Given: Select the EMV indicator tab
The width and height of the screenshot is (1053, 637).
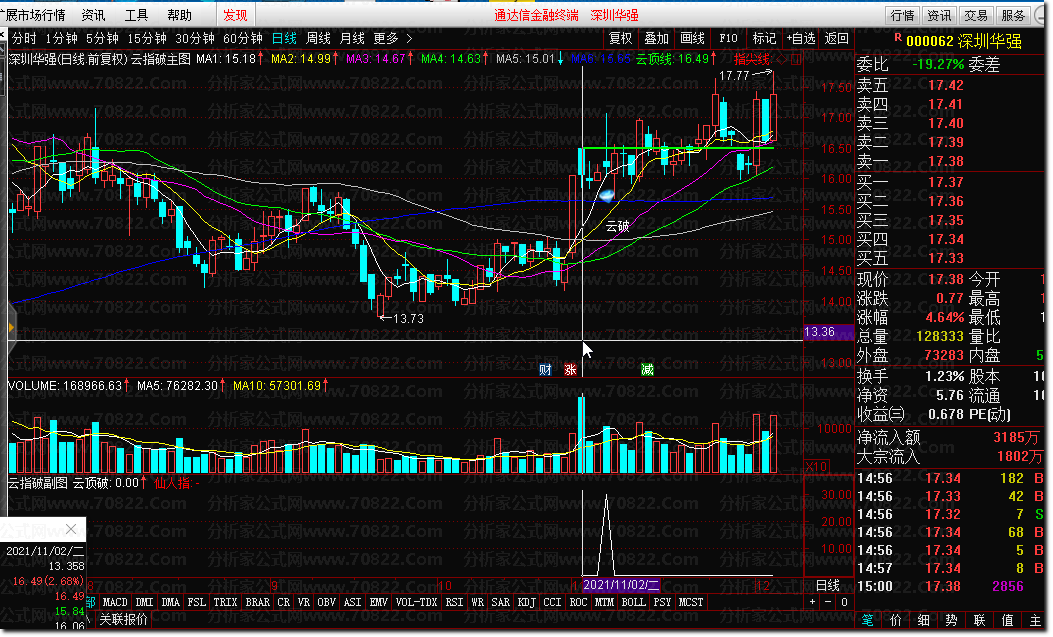Looking at the screenshot, I should point(379,603).
